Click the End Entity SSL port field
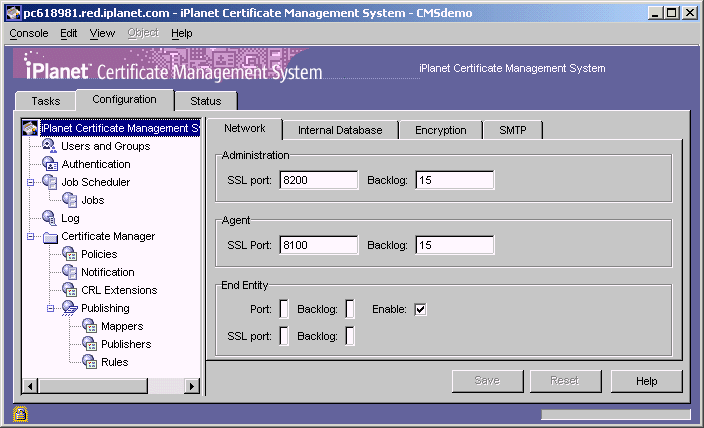Viewport: 704px width, 428px height. (284, 336)
